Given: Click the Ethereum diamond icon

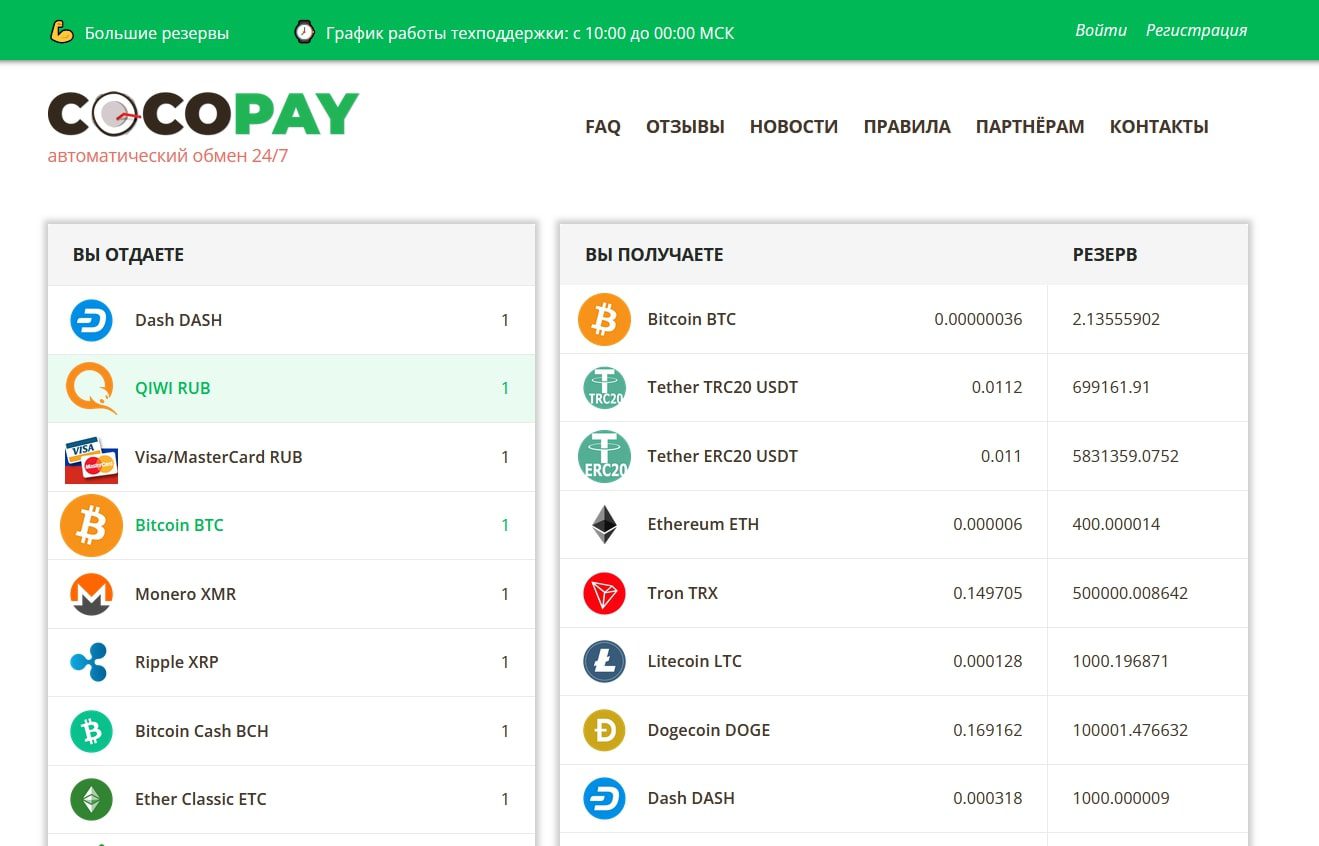Looking at the screenshot, I should (x=604, y=524).
